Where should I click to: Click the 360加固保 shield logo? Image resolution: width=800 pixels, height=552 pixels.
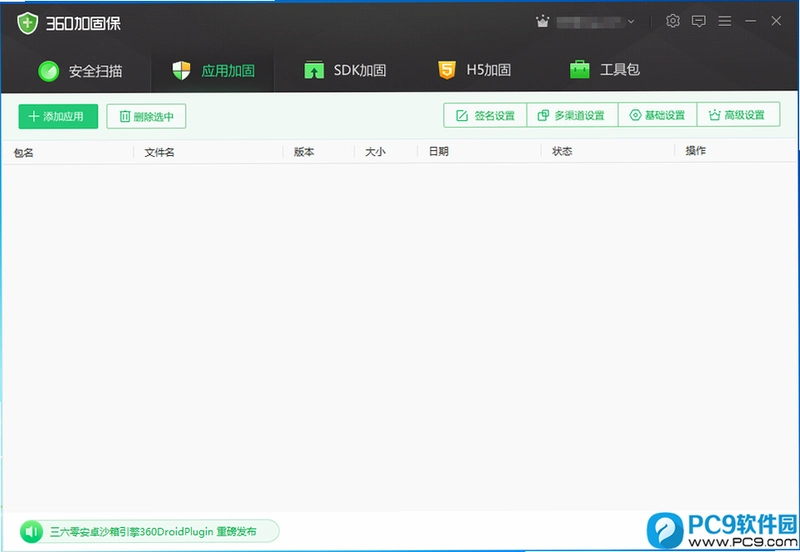[28, 23]
